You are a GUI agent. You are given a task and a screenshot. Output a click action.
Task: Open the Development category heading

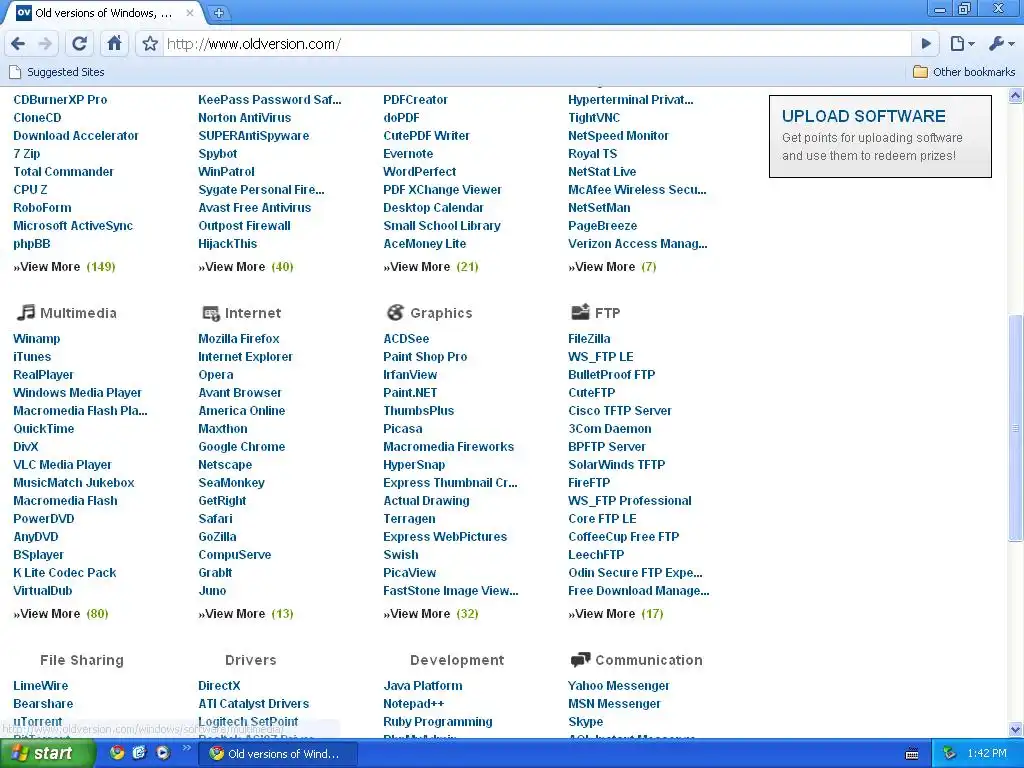(x=457, y=660)
